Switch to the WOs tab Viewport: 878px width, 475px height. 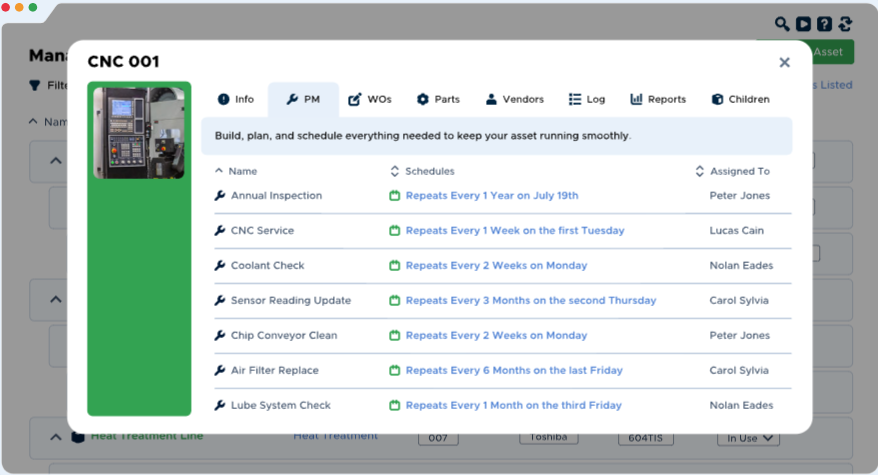tap(369, 100)
